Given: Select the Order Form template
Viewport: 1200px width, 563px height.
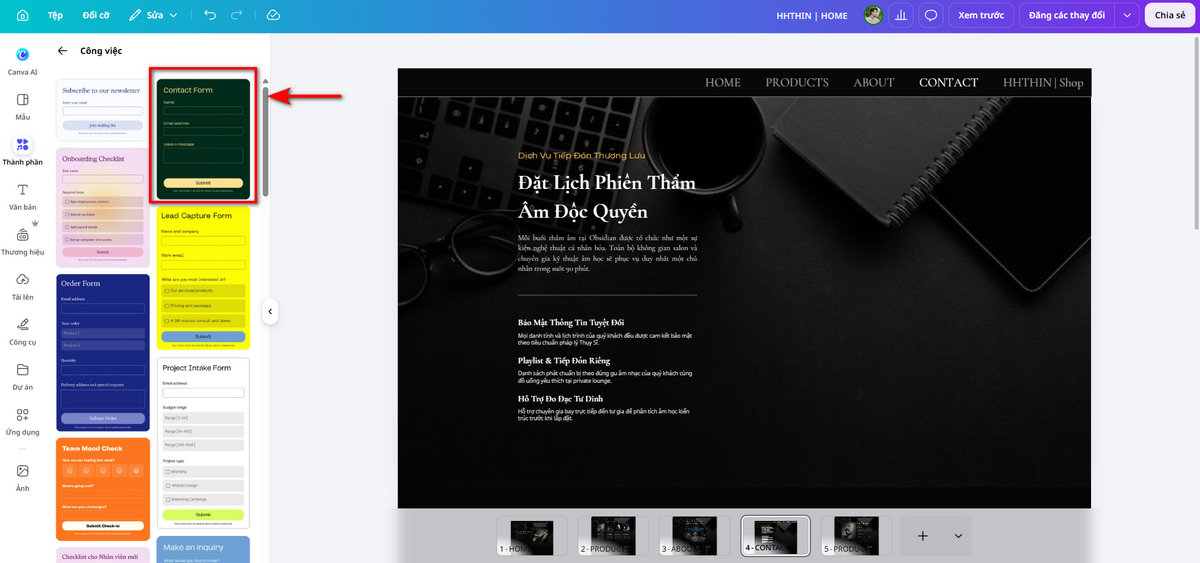Looking at the screenshot, I should coord(103,352).
